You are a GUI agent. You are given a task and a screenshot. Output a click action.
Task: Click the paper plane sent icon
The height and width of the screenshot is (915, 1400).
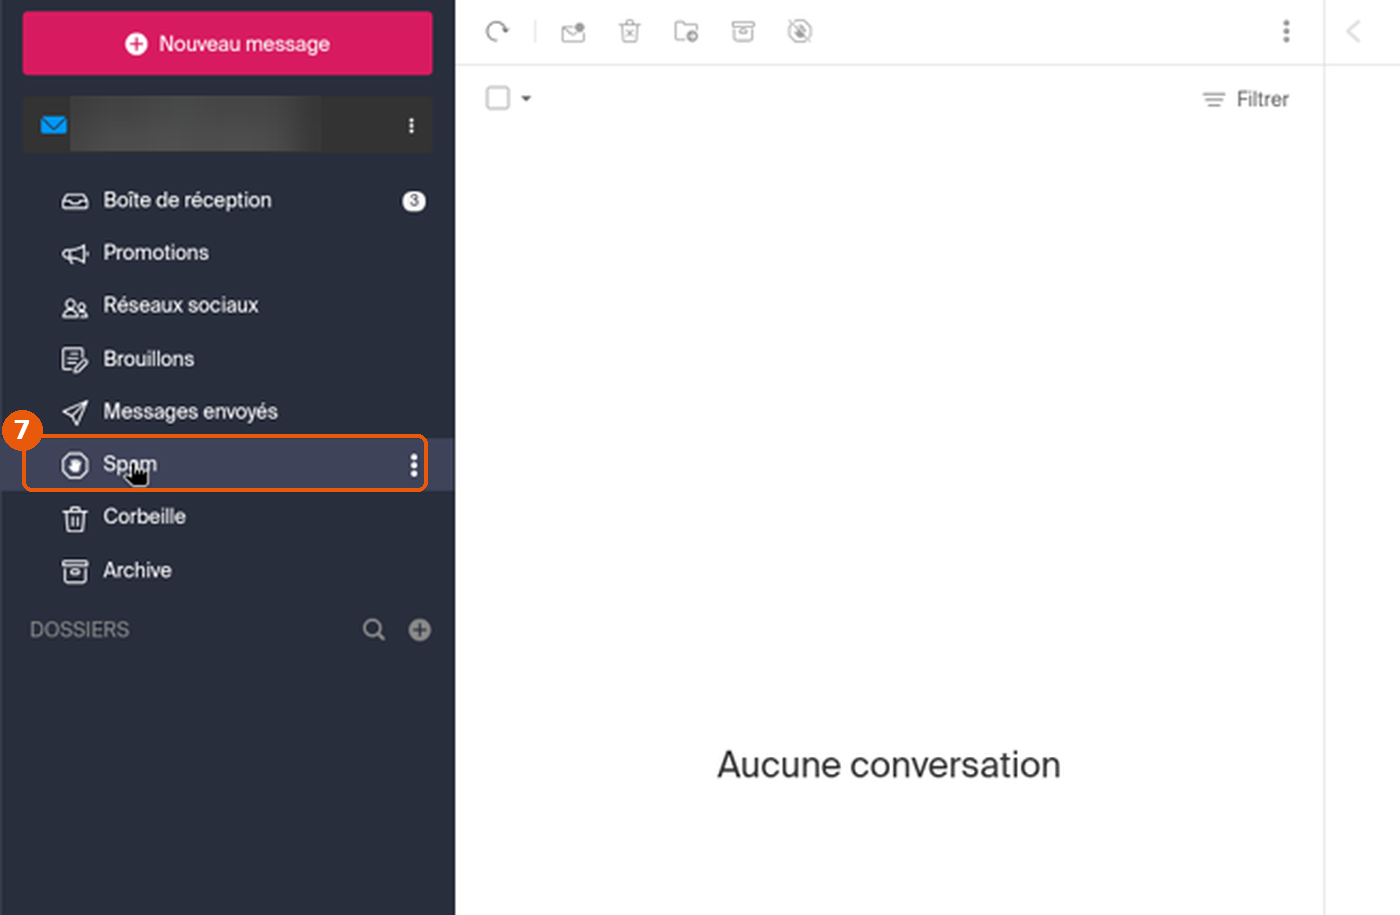[x=75, y=412]
